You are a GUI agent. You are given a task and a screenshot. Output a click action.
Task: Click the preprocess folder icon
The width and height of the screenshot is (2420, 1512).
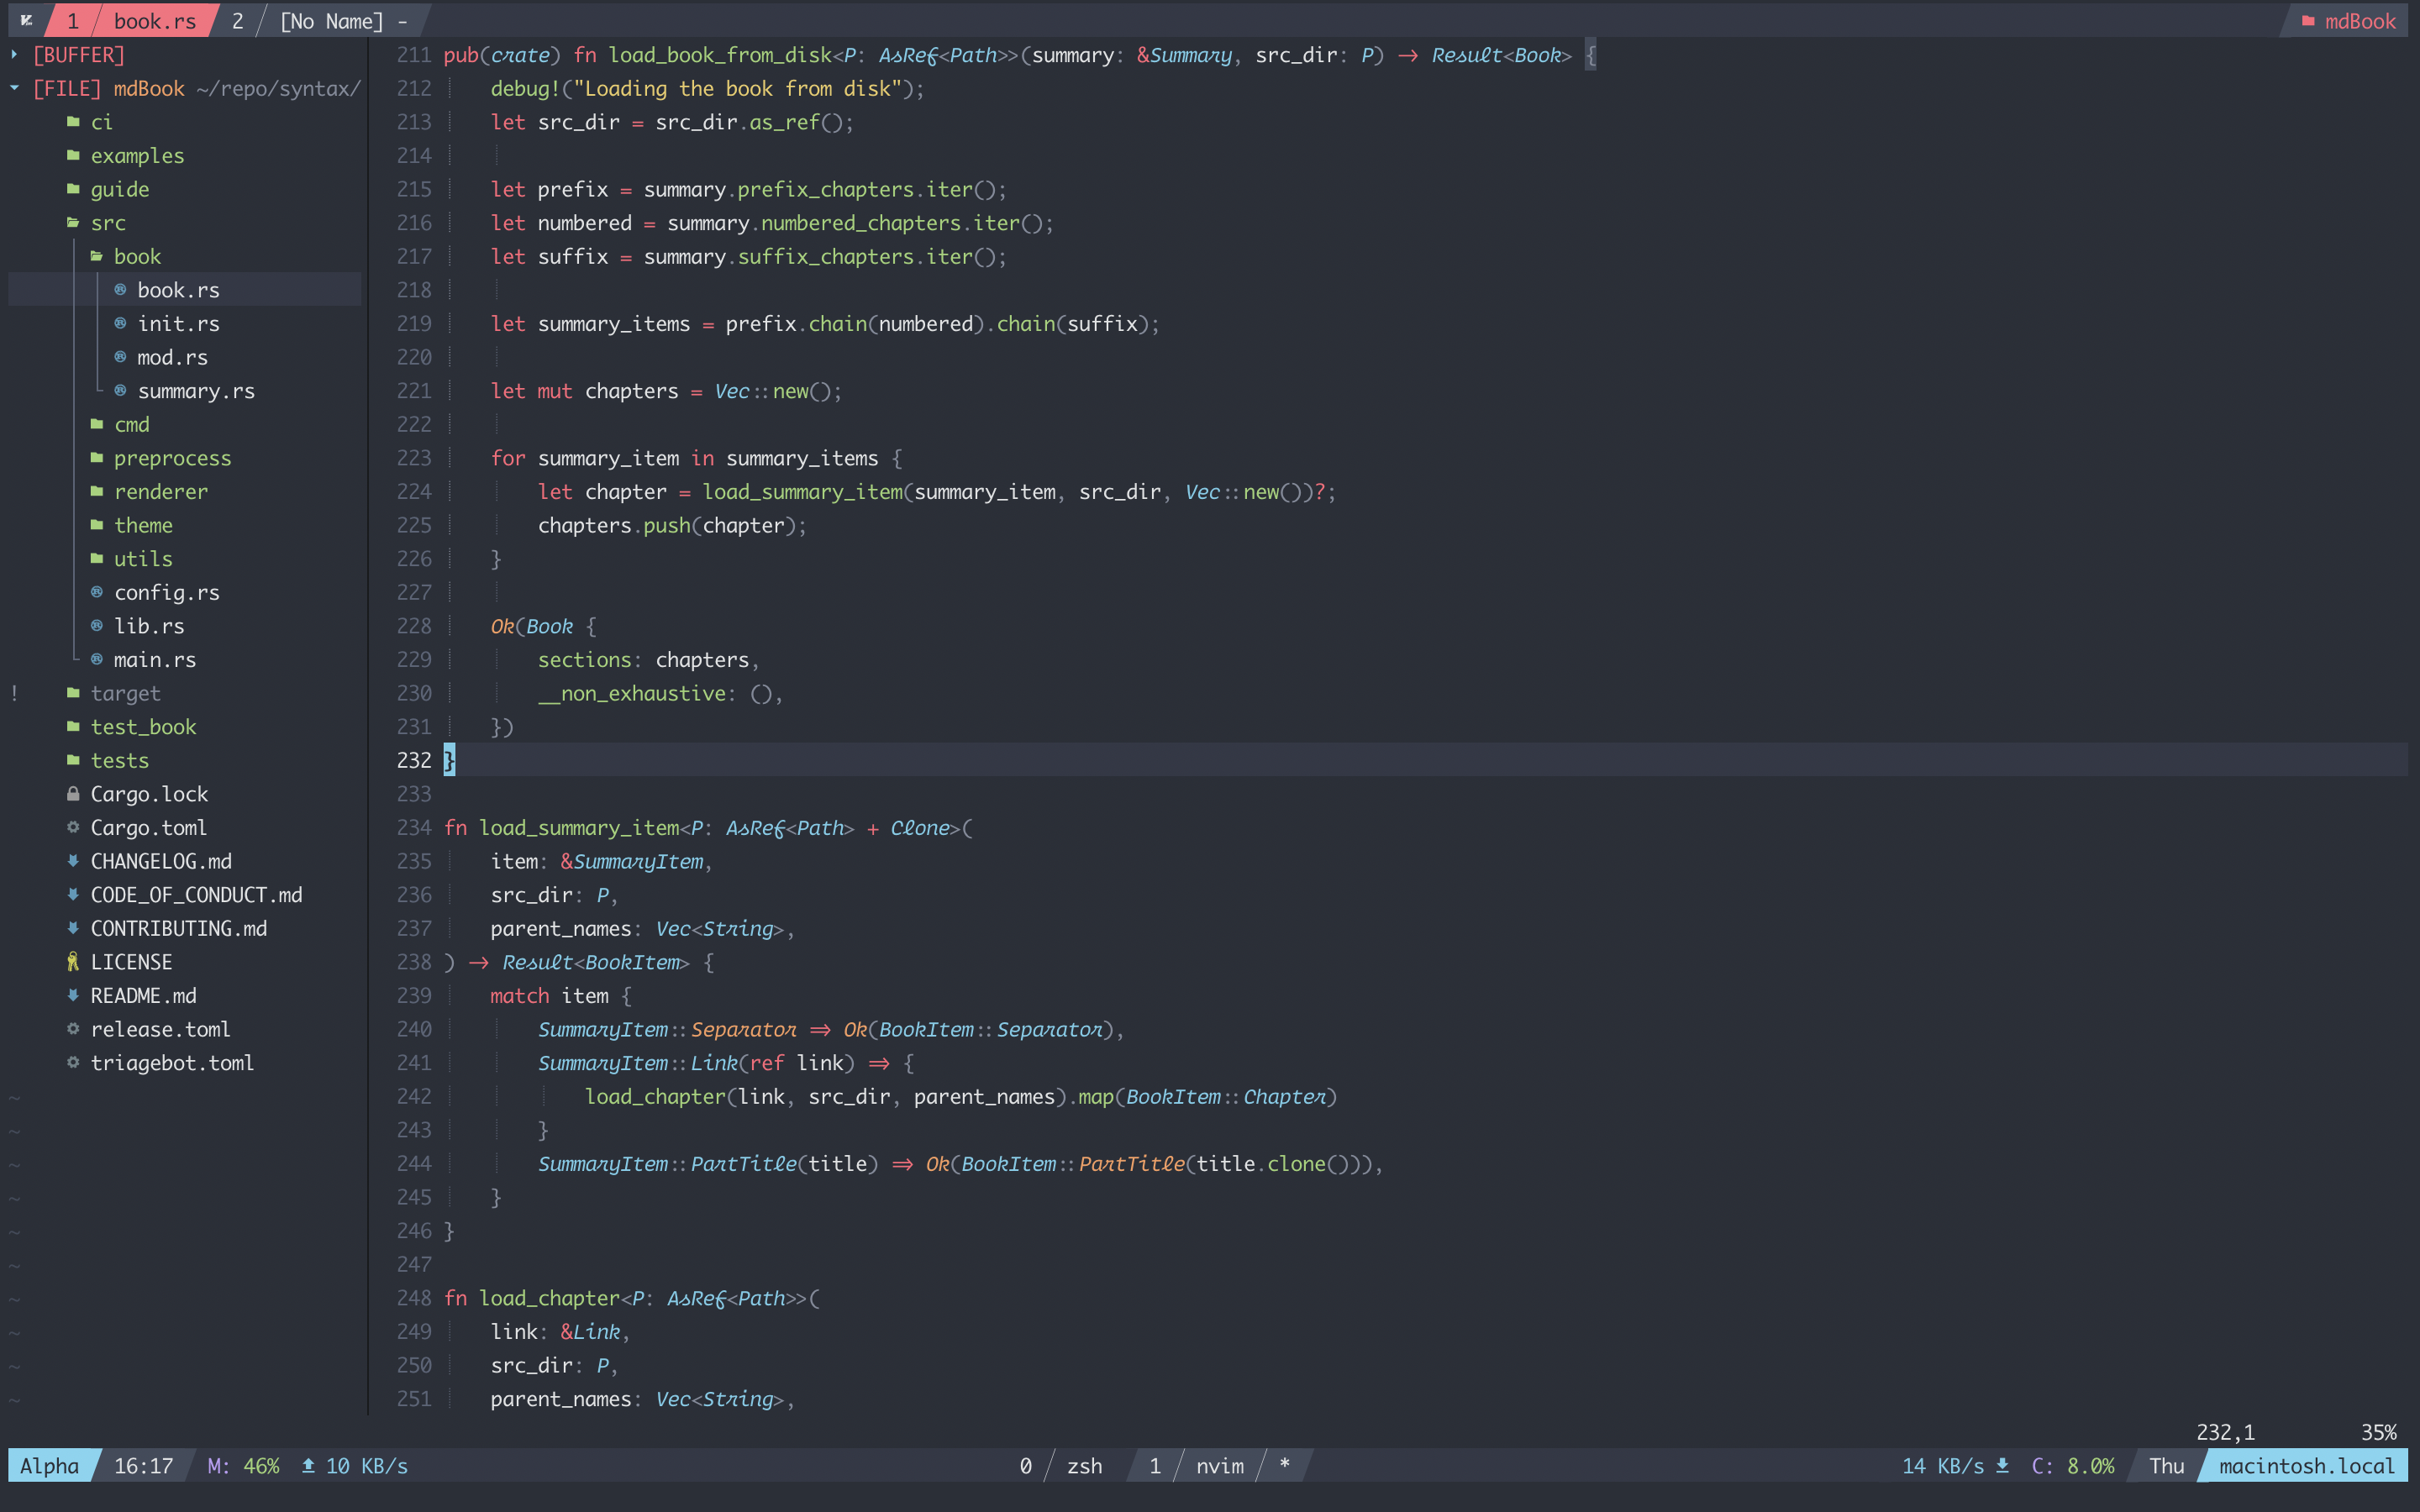[97, 458]
